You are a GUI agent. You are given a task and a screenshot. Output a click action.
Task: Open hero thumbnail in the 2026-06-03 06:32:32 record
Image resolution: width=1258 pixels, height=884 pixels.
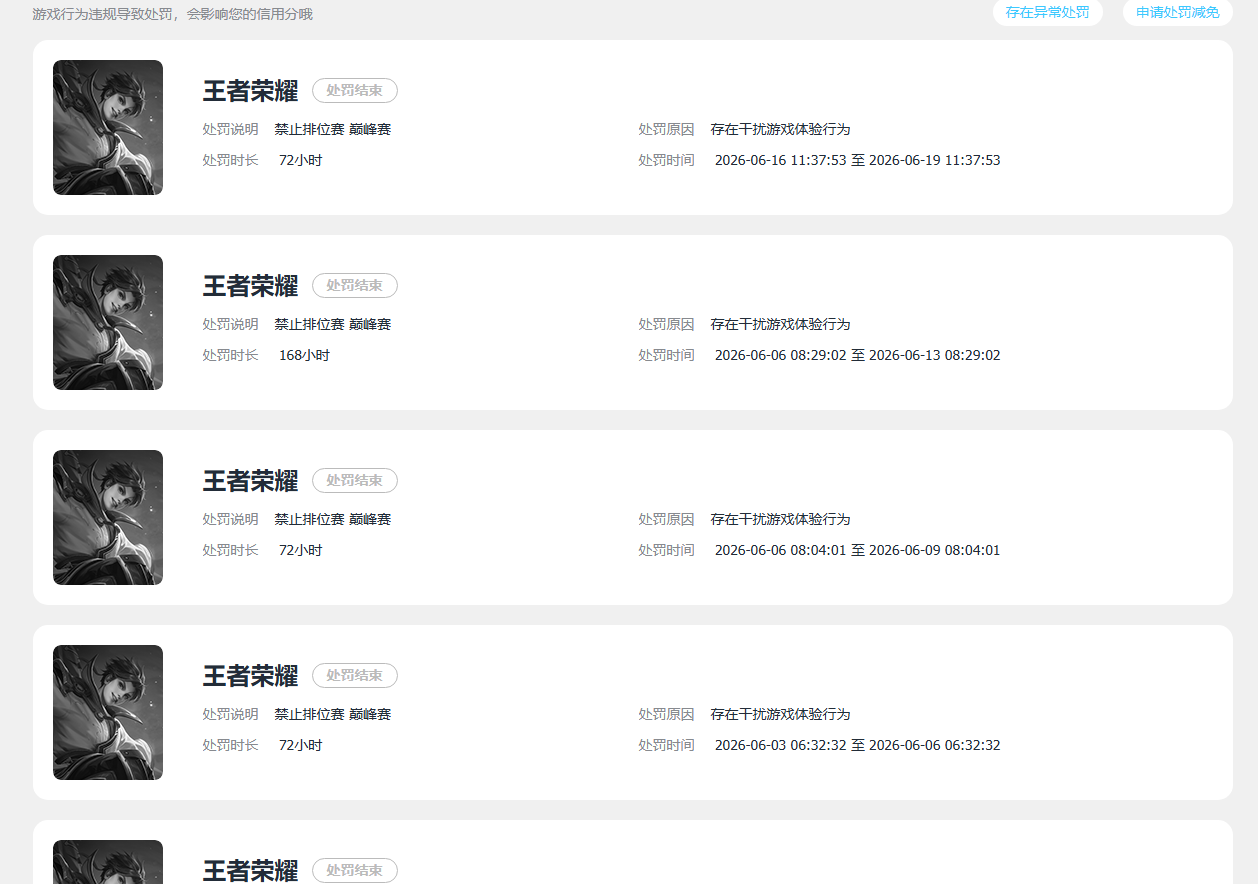tap(108, 713)
